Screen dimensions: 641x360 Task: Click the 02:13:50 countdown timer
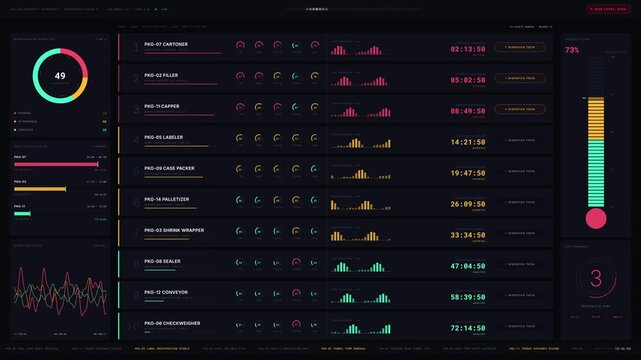click(468, 49)
